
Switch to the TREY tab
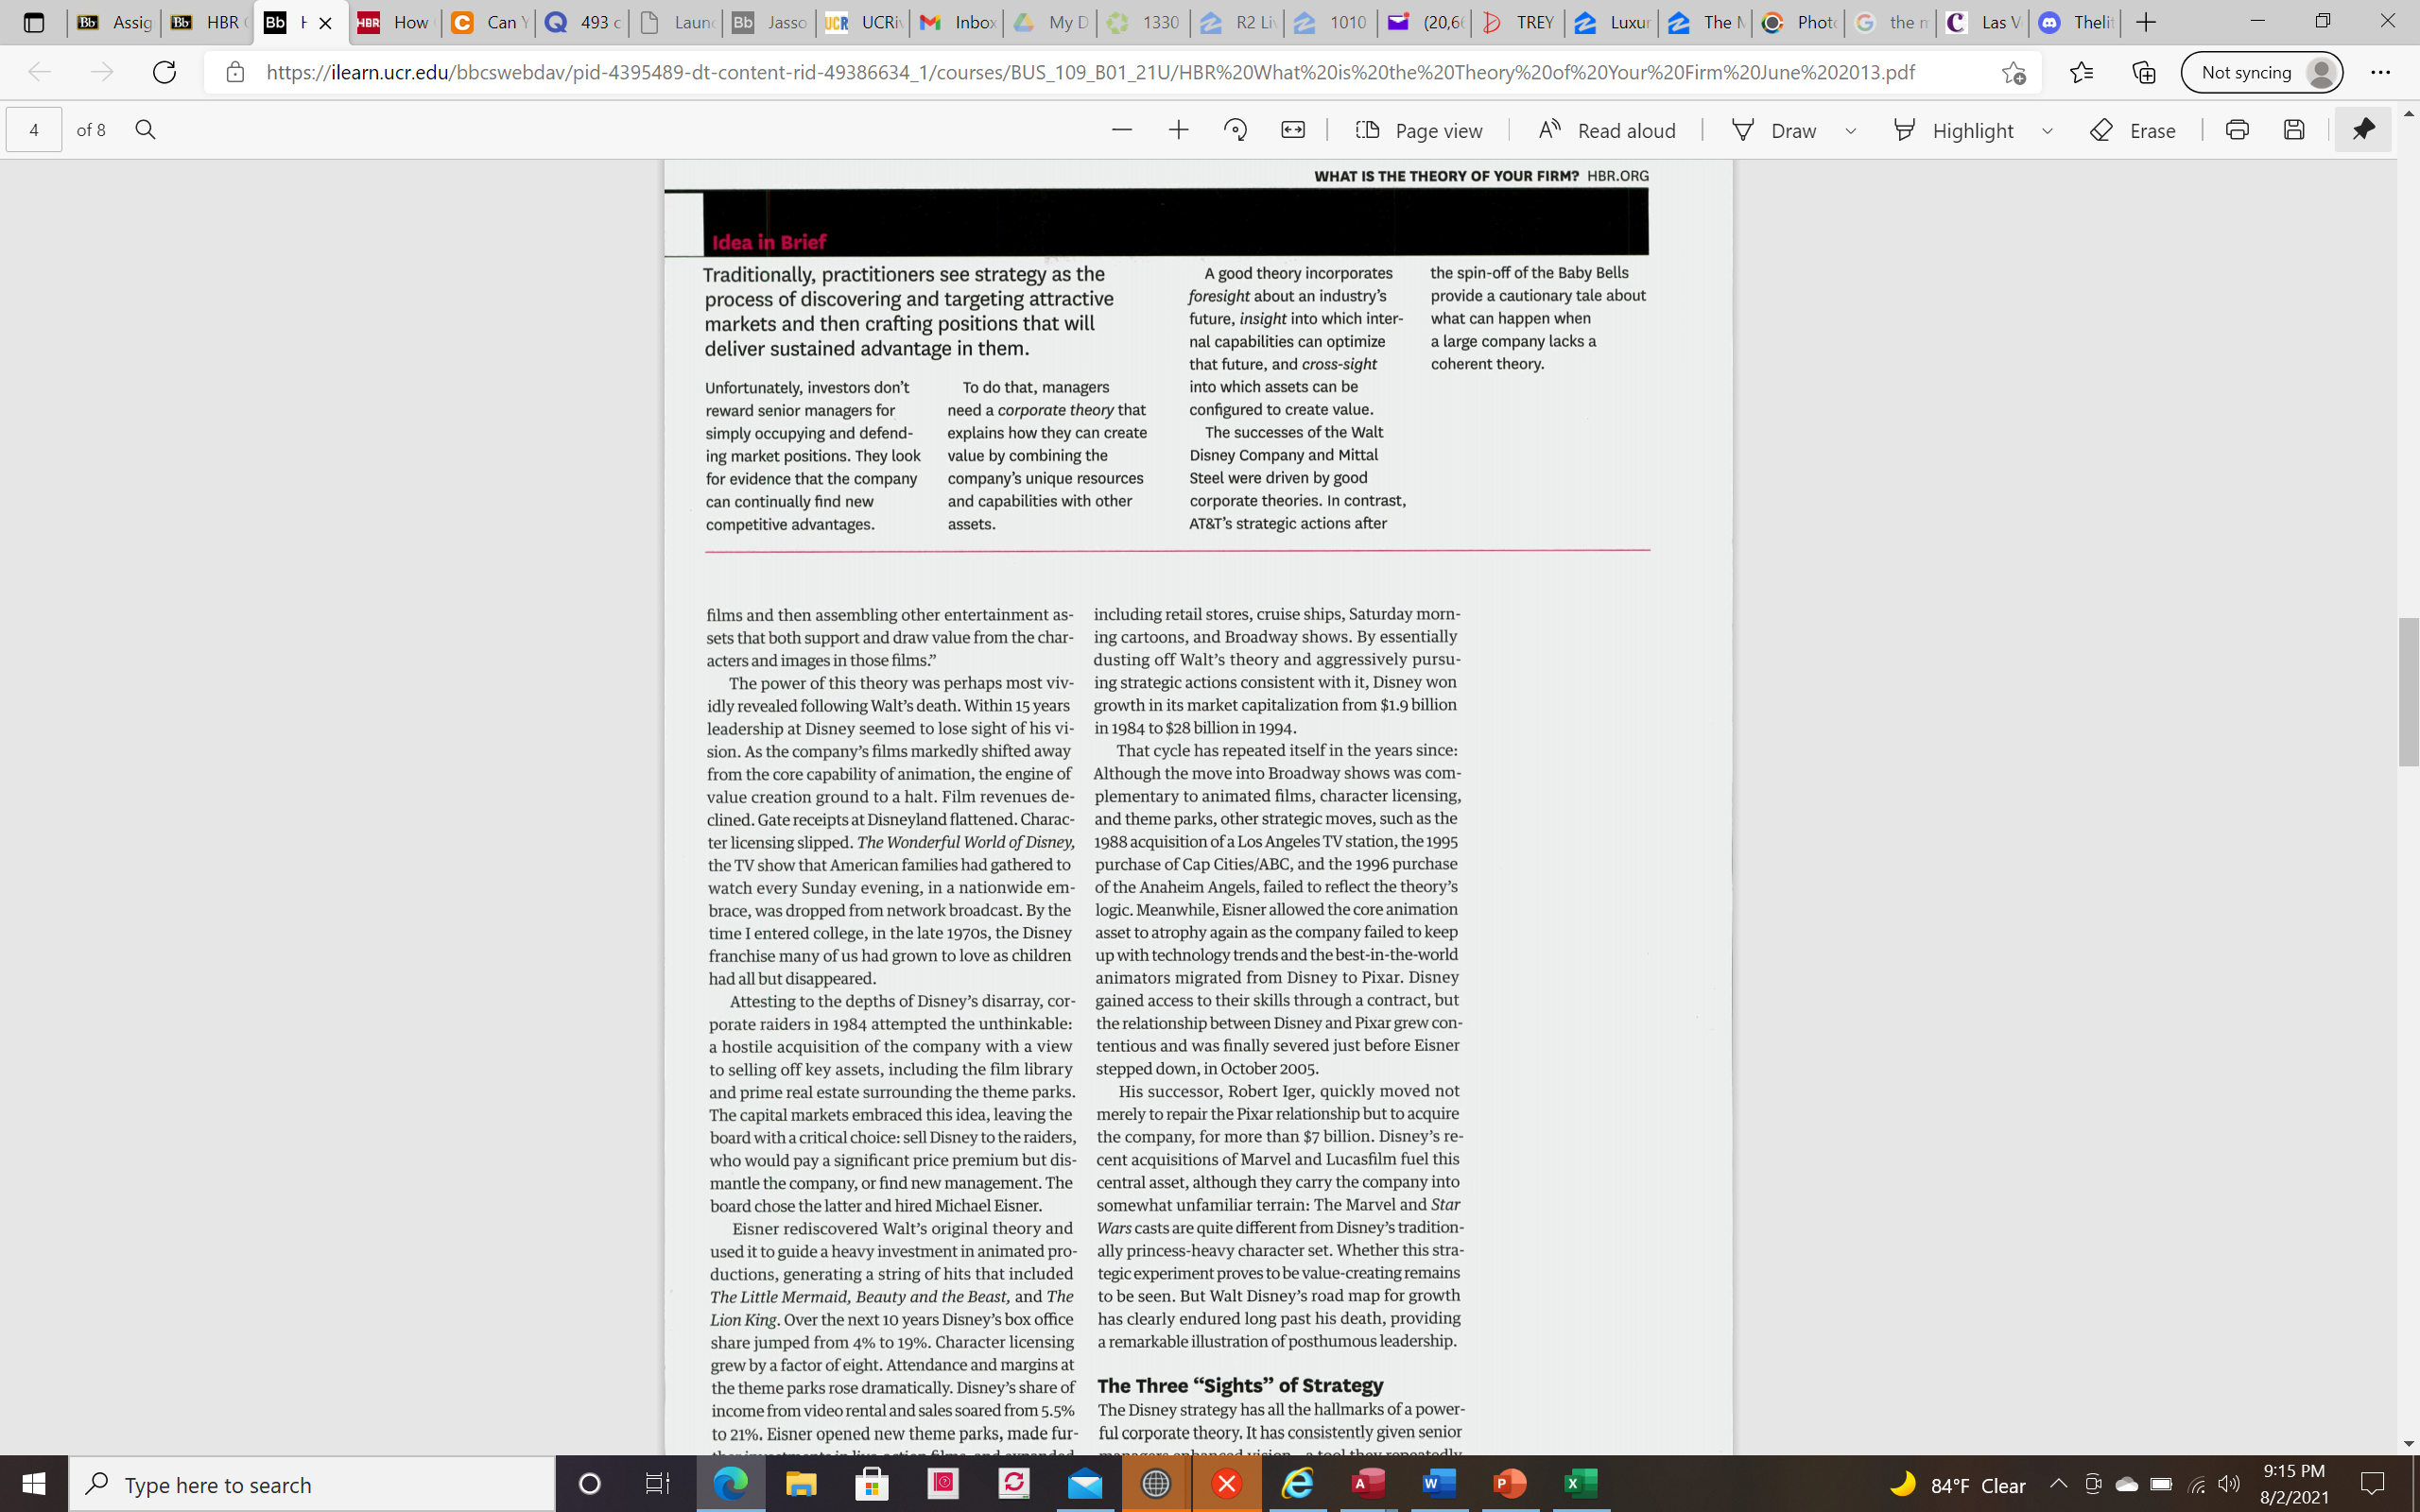(x=1520, y=22)
